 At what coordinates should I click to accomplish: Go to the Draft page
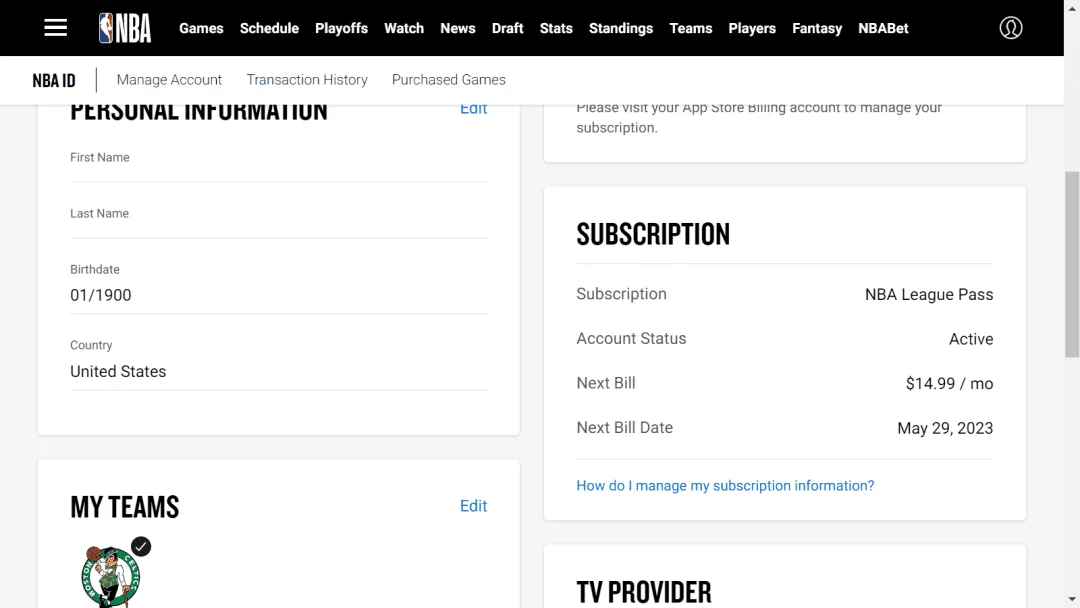(508, 28)
